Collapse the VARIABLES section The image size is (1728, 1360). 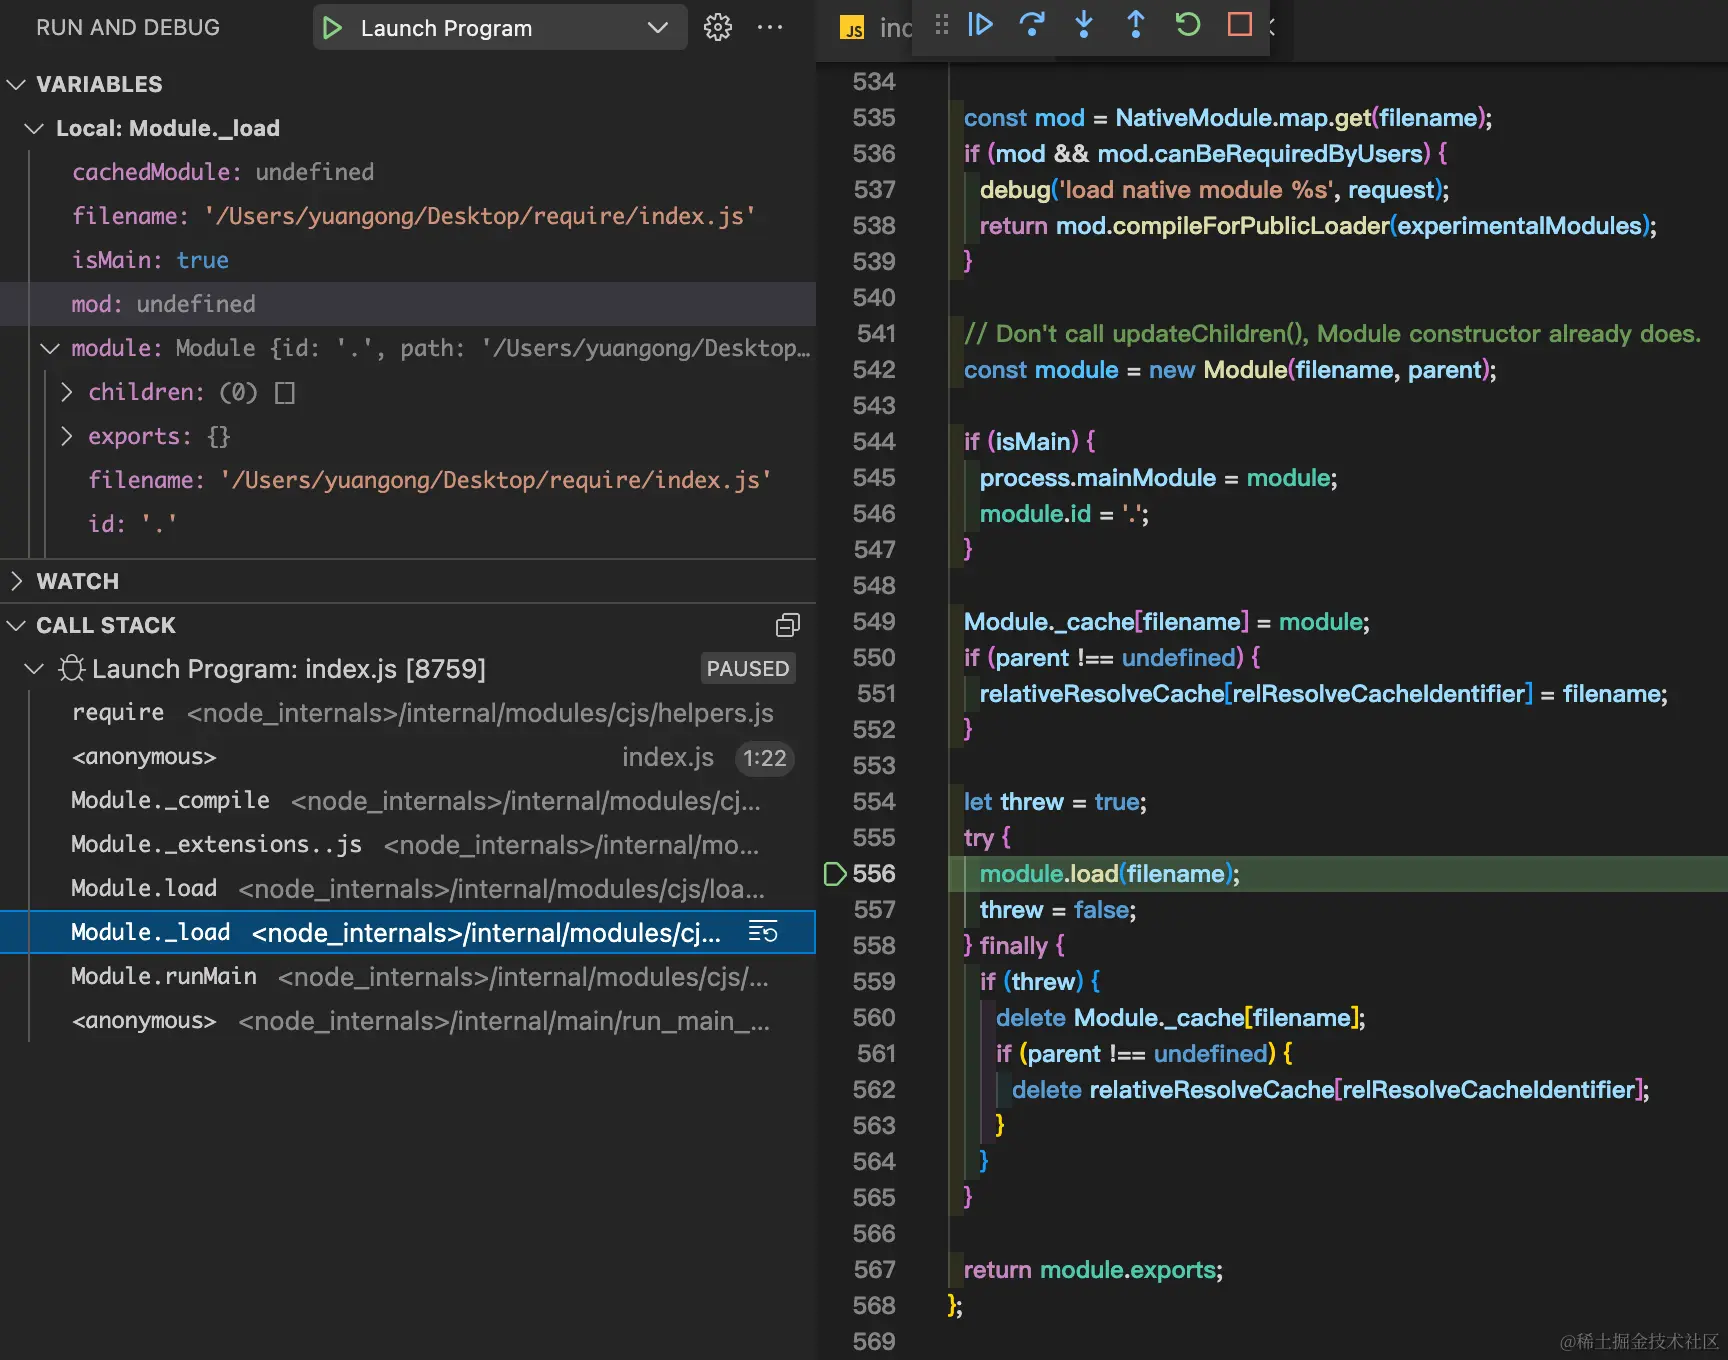point(16,84)
